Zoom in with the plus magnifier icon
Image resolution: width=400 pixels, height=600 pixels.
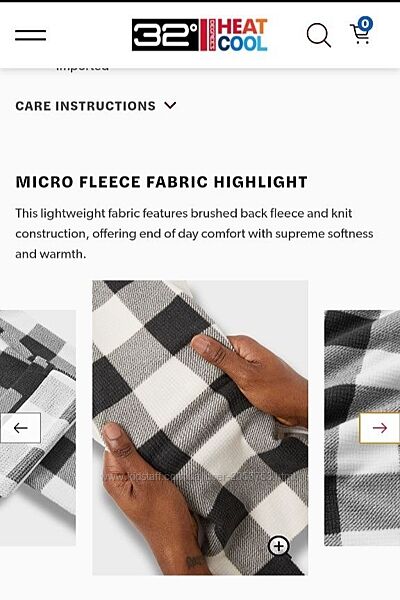click(279, 546)
